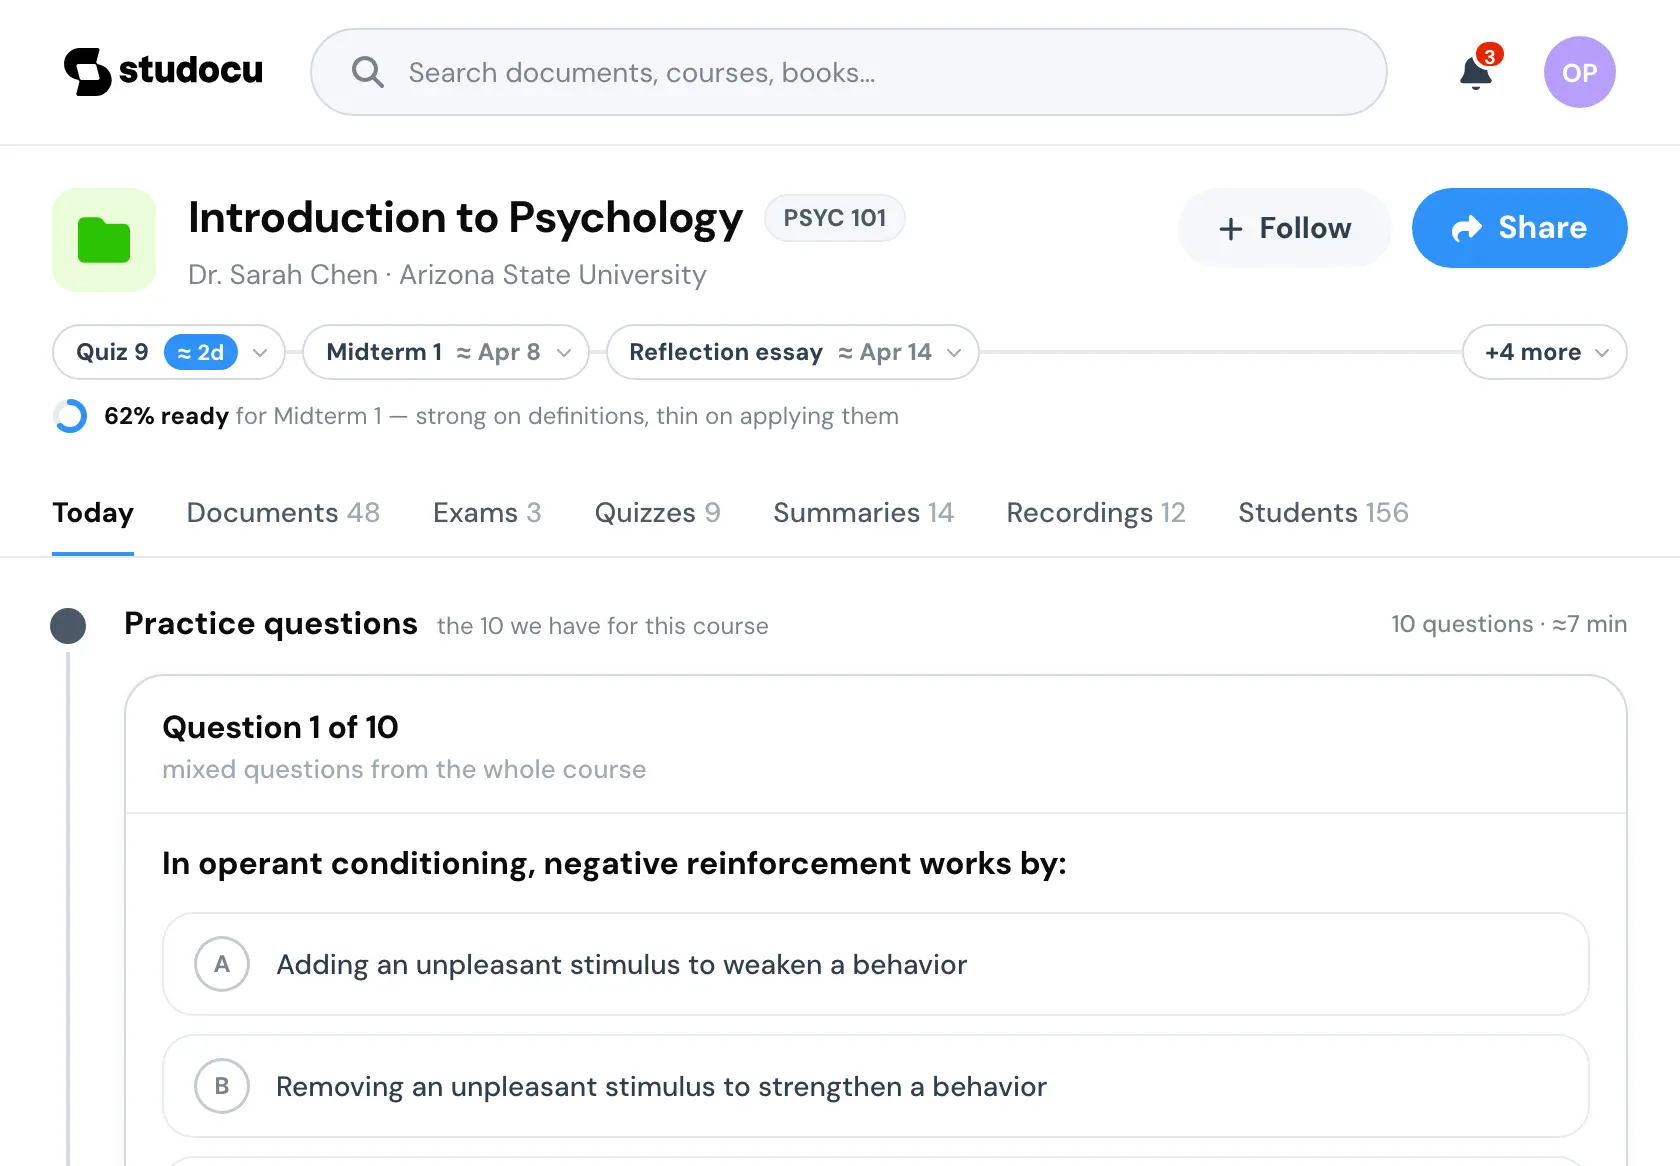Image resolution: width=1680 pixels, height=1166 pixels.
Task: Open the Exams tab
Action: click(487, 513)
